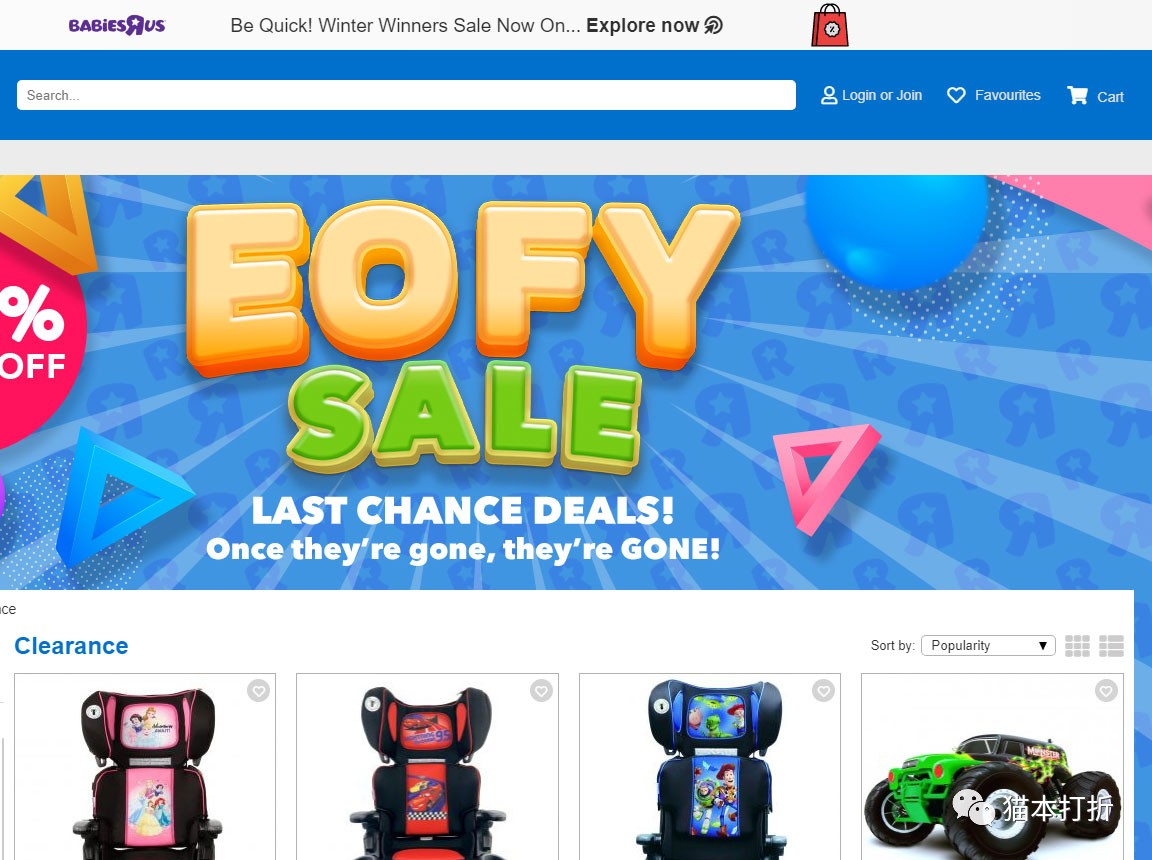
Task: Open the Sort by Popularity dropdown
Action: tap(988, 646)
